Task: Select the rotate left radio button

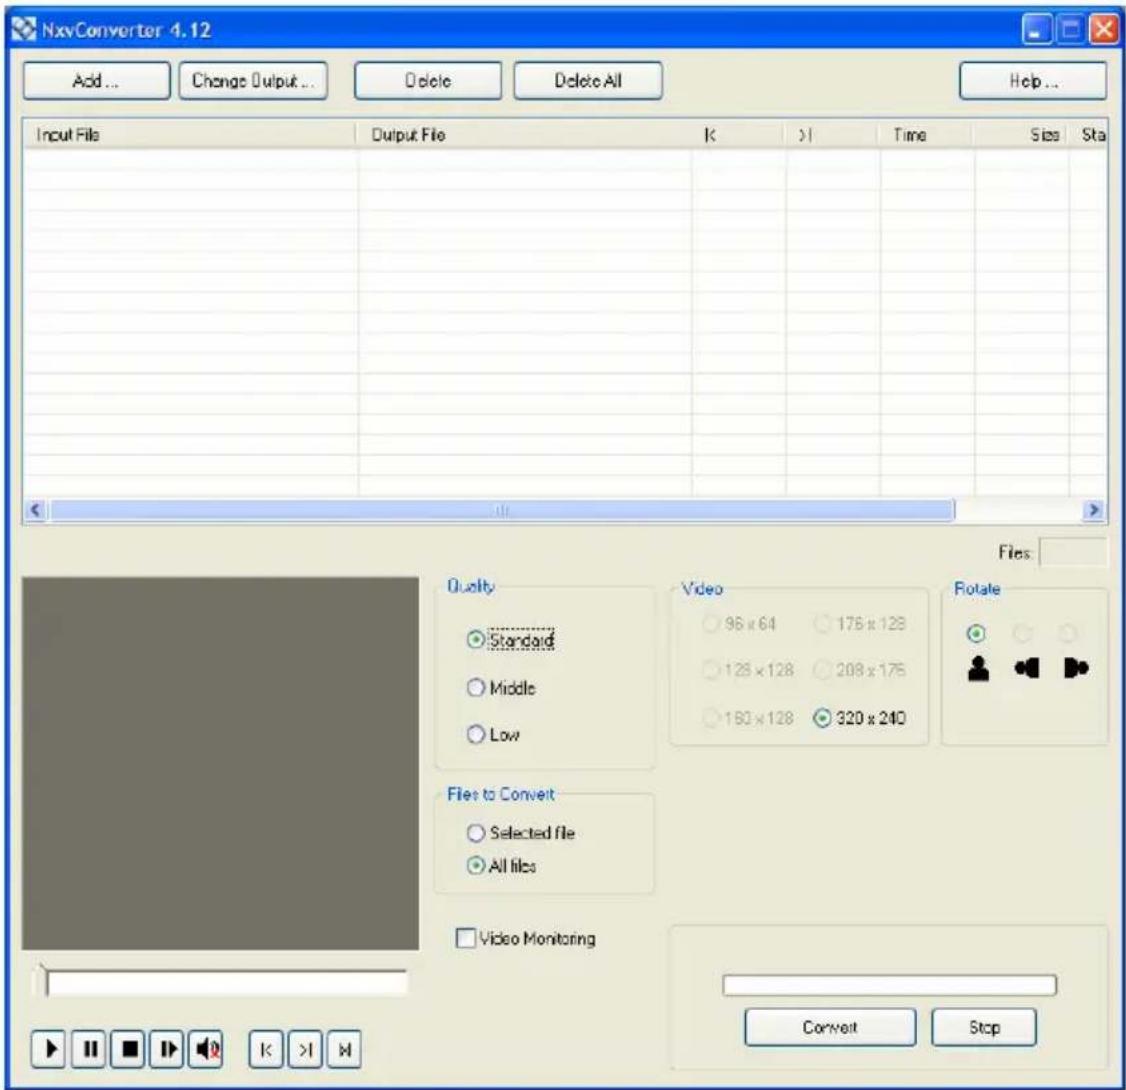Action: [x=1022, y=633]
